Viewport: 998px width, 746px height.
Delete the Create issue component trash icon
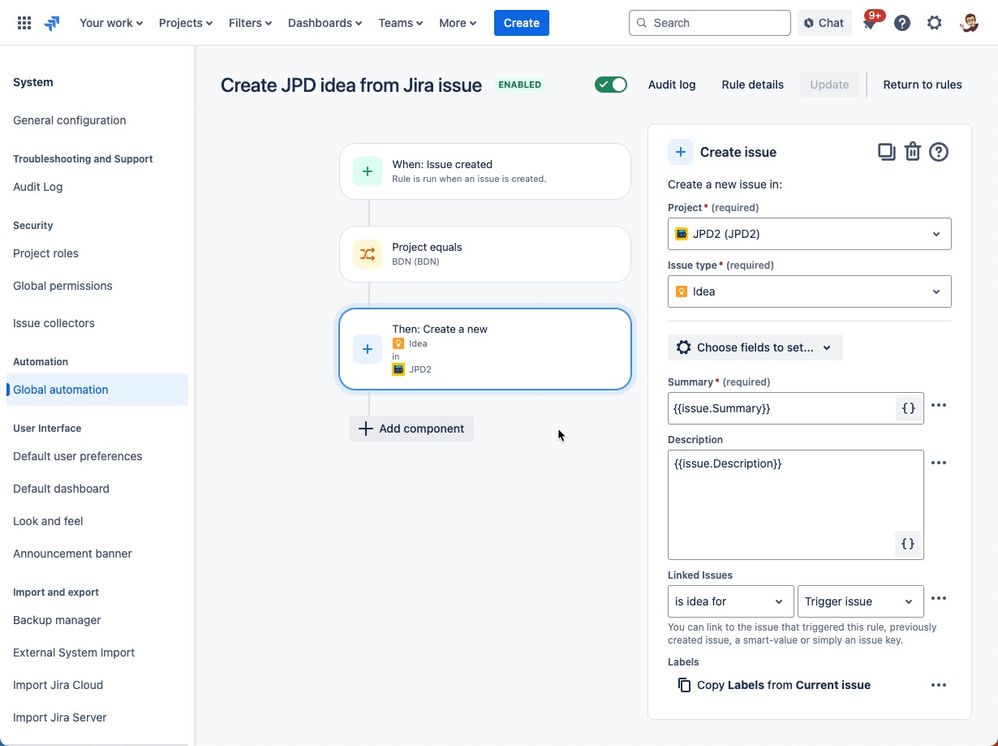[913, 151]
